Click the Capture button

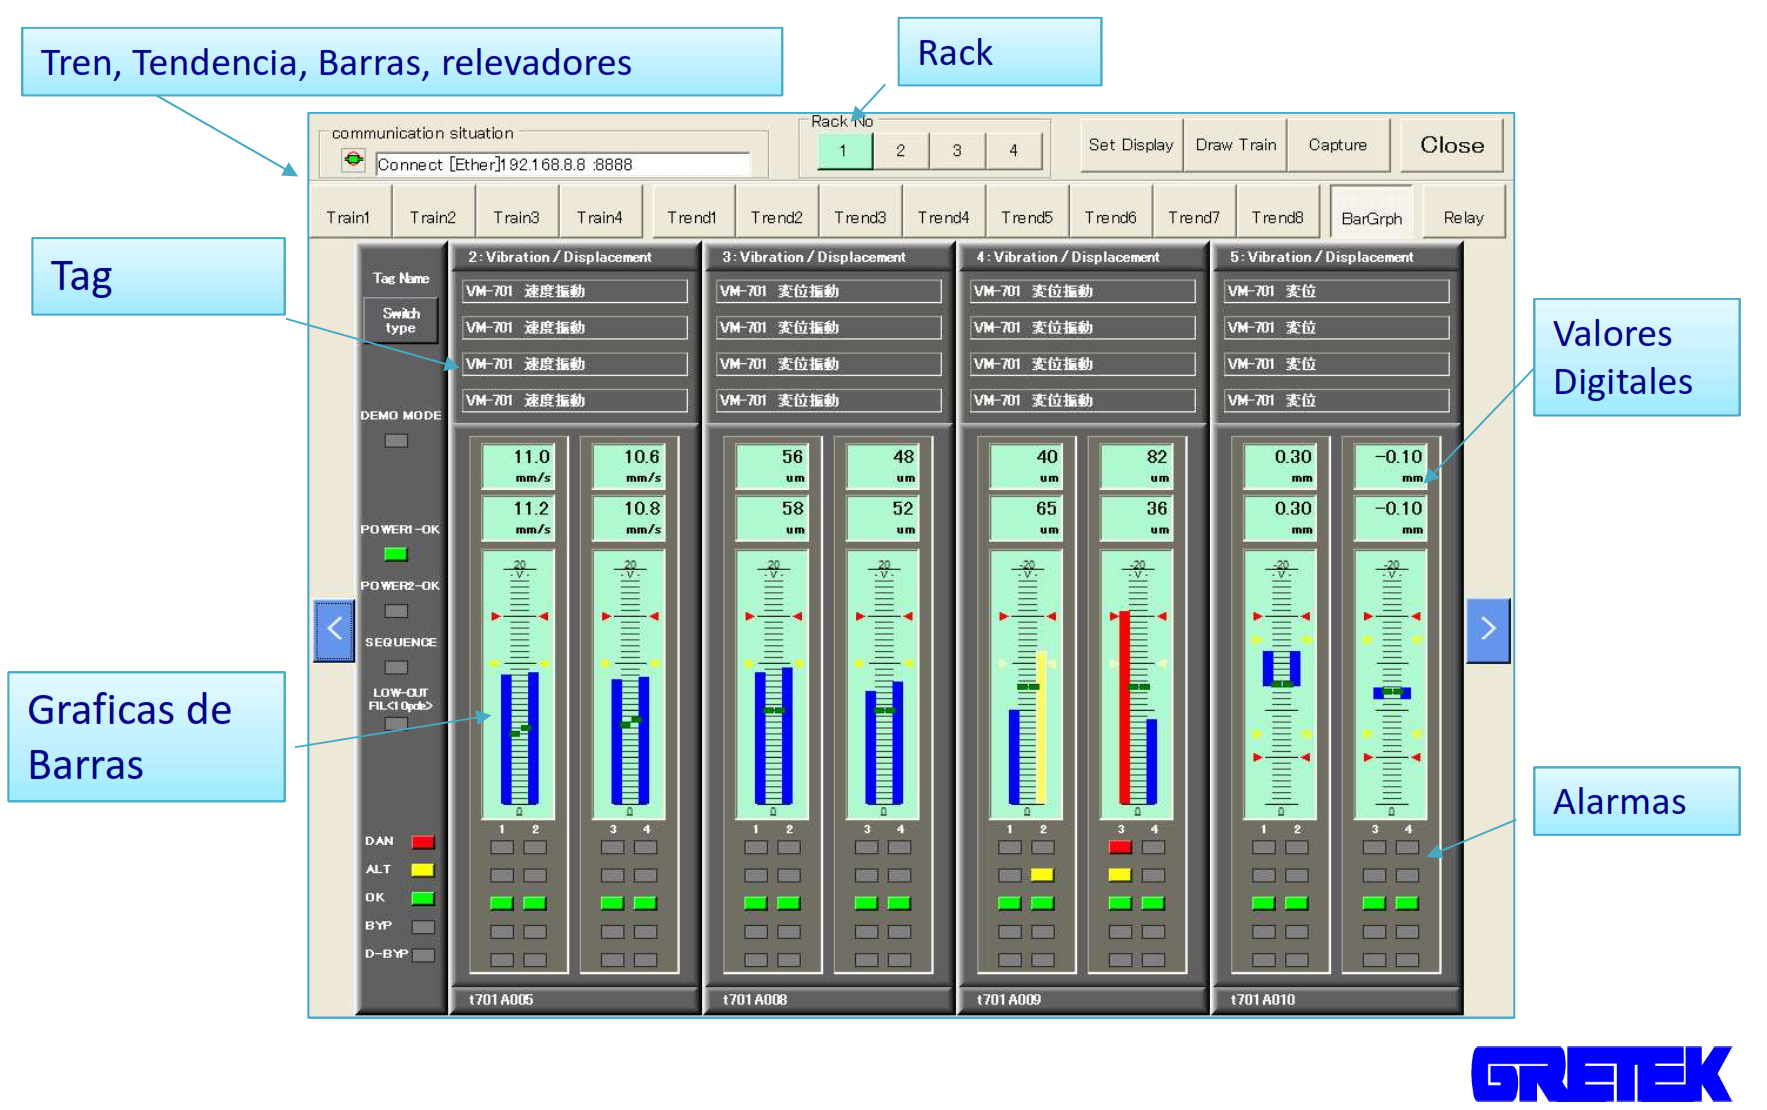click(1337, 145)
